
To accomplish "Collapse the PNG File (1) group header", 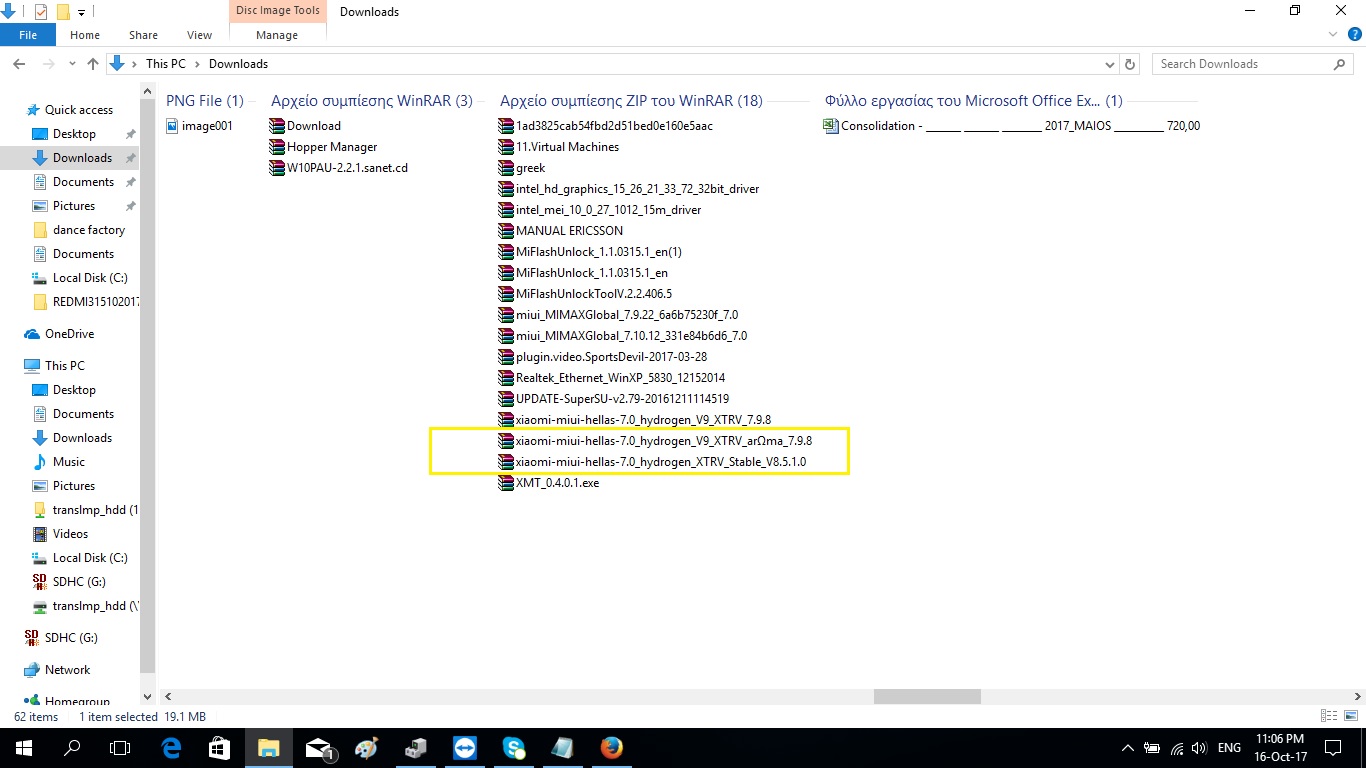I will 205,101.
